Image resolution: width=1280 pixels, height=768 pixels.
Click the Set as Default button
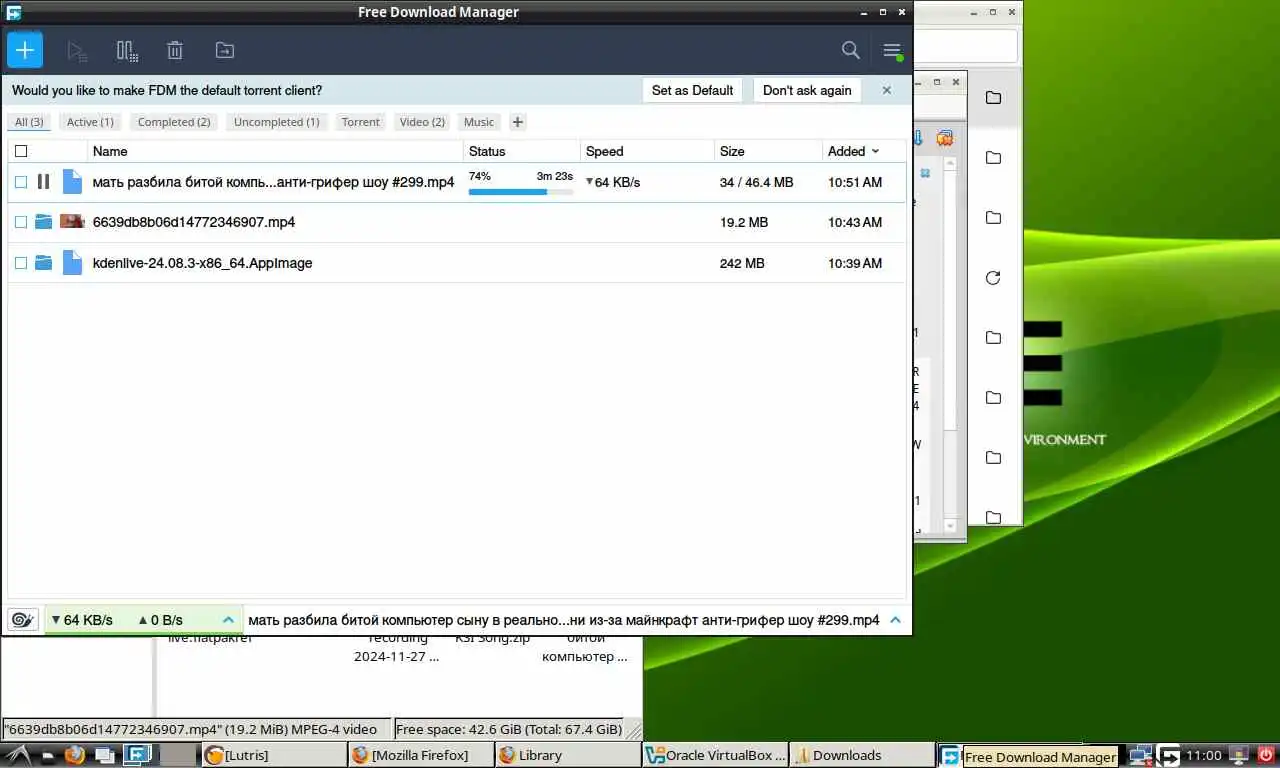click(x=692, y=90)
